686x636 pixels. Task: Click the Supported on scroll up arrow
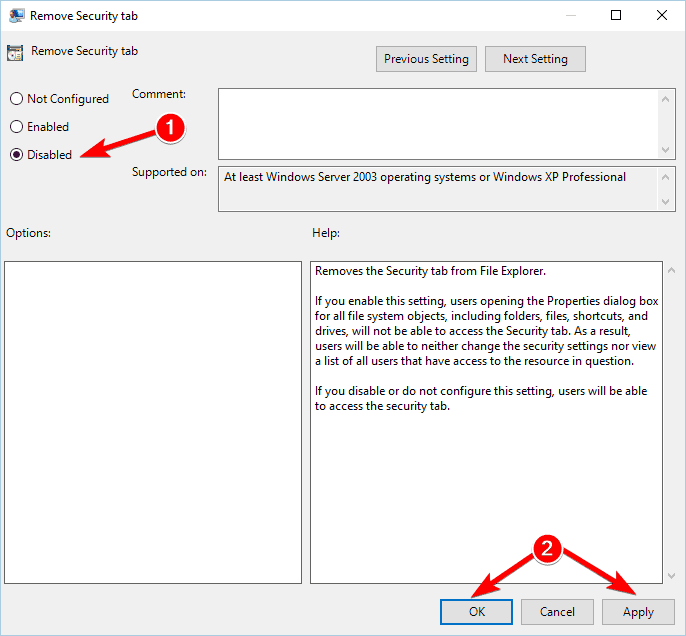665,177
